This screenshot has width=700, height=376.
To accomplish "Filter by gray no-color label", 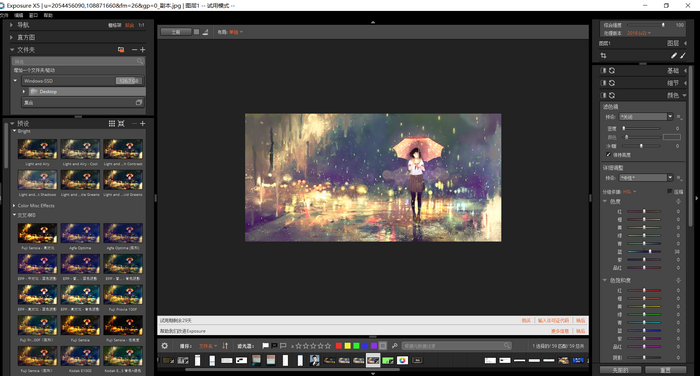I will pos(383,346).
